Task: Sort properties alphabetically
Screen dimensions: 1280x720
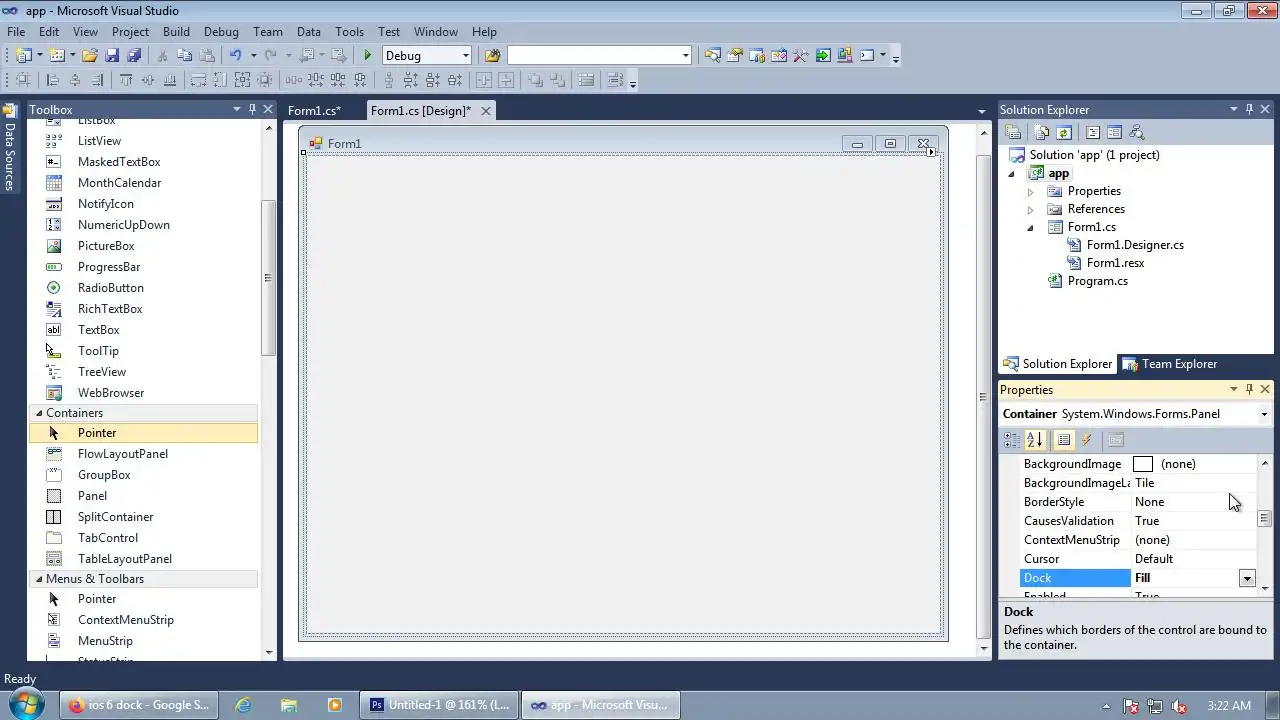Action: point(1035,440)
